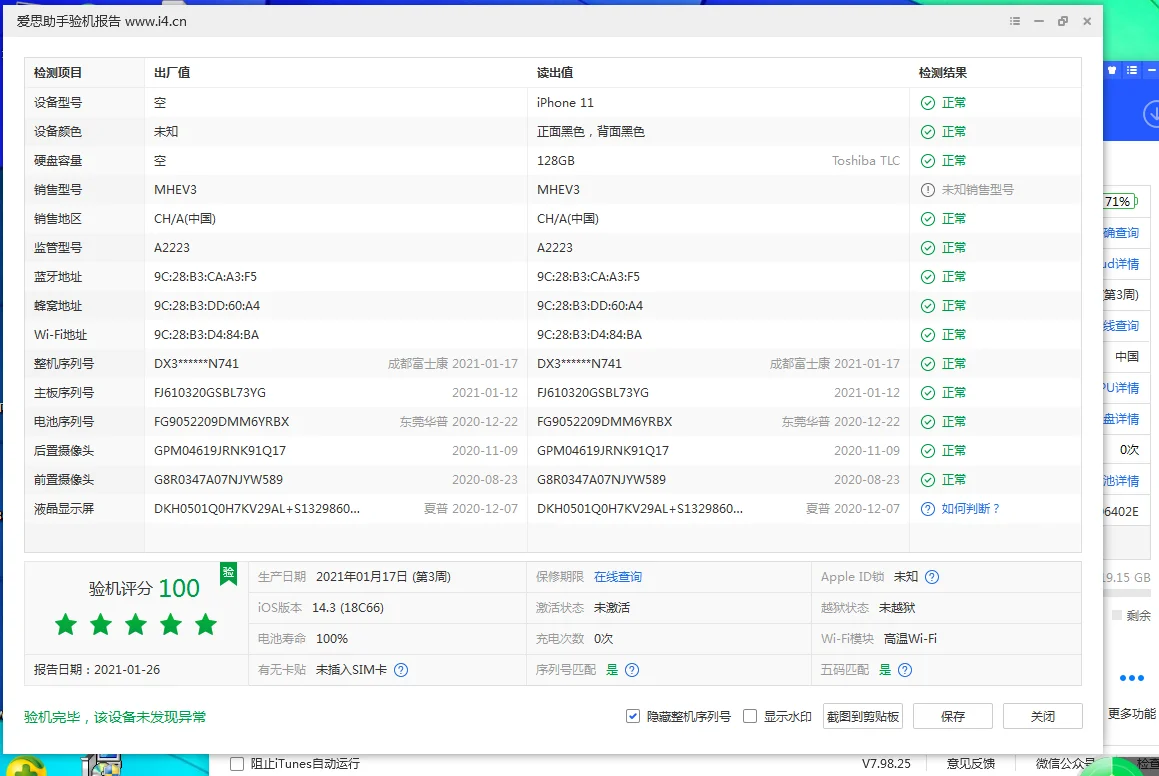
Task: Click iOS version 14.3 (18C66)
Action: click(x=347, y=608)
